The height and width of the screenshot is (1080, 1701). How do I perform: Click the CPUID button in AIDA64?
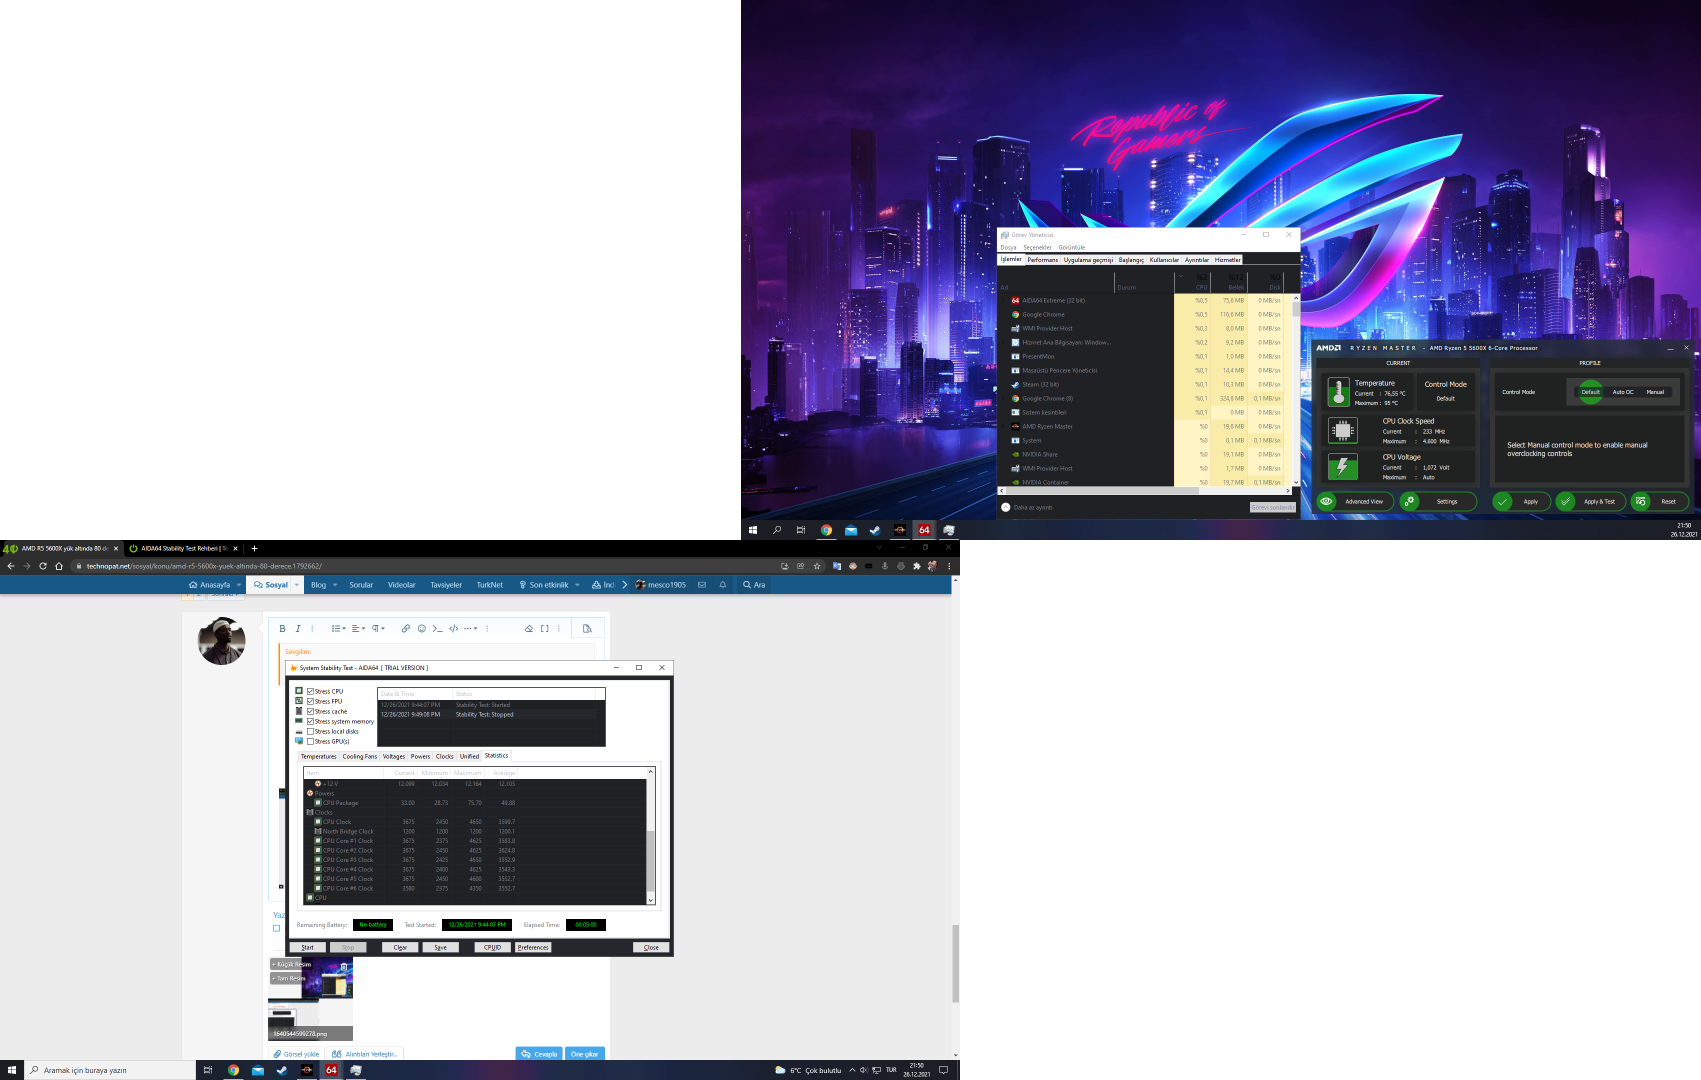[492, 947]
